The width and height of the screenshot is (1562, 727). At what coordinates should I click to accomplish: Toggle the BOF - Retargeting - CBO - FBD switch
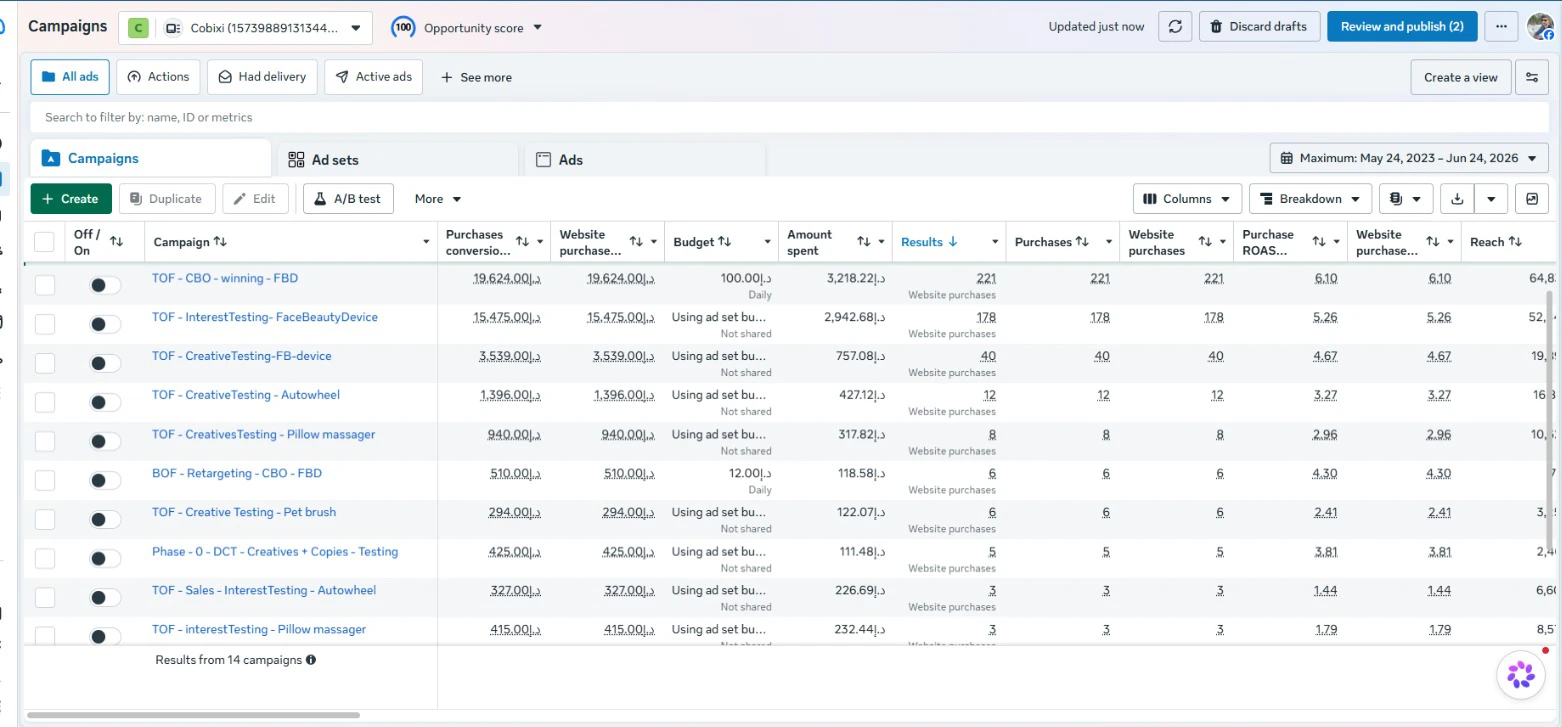105,480
